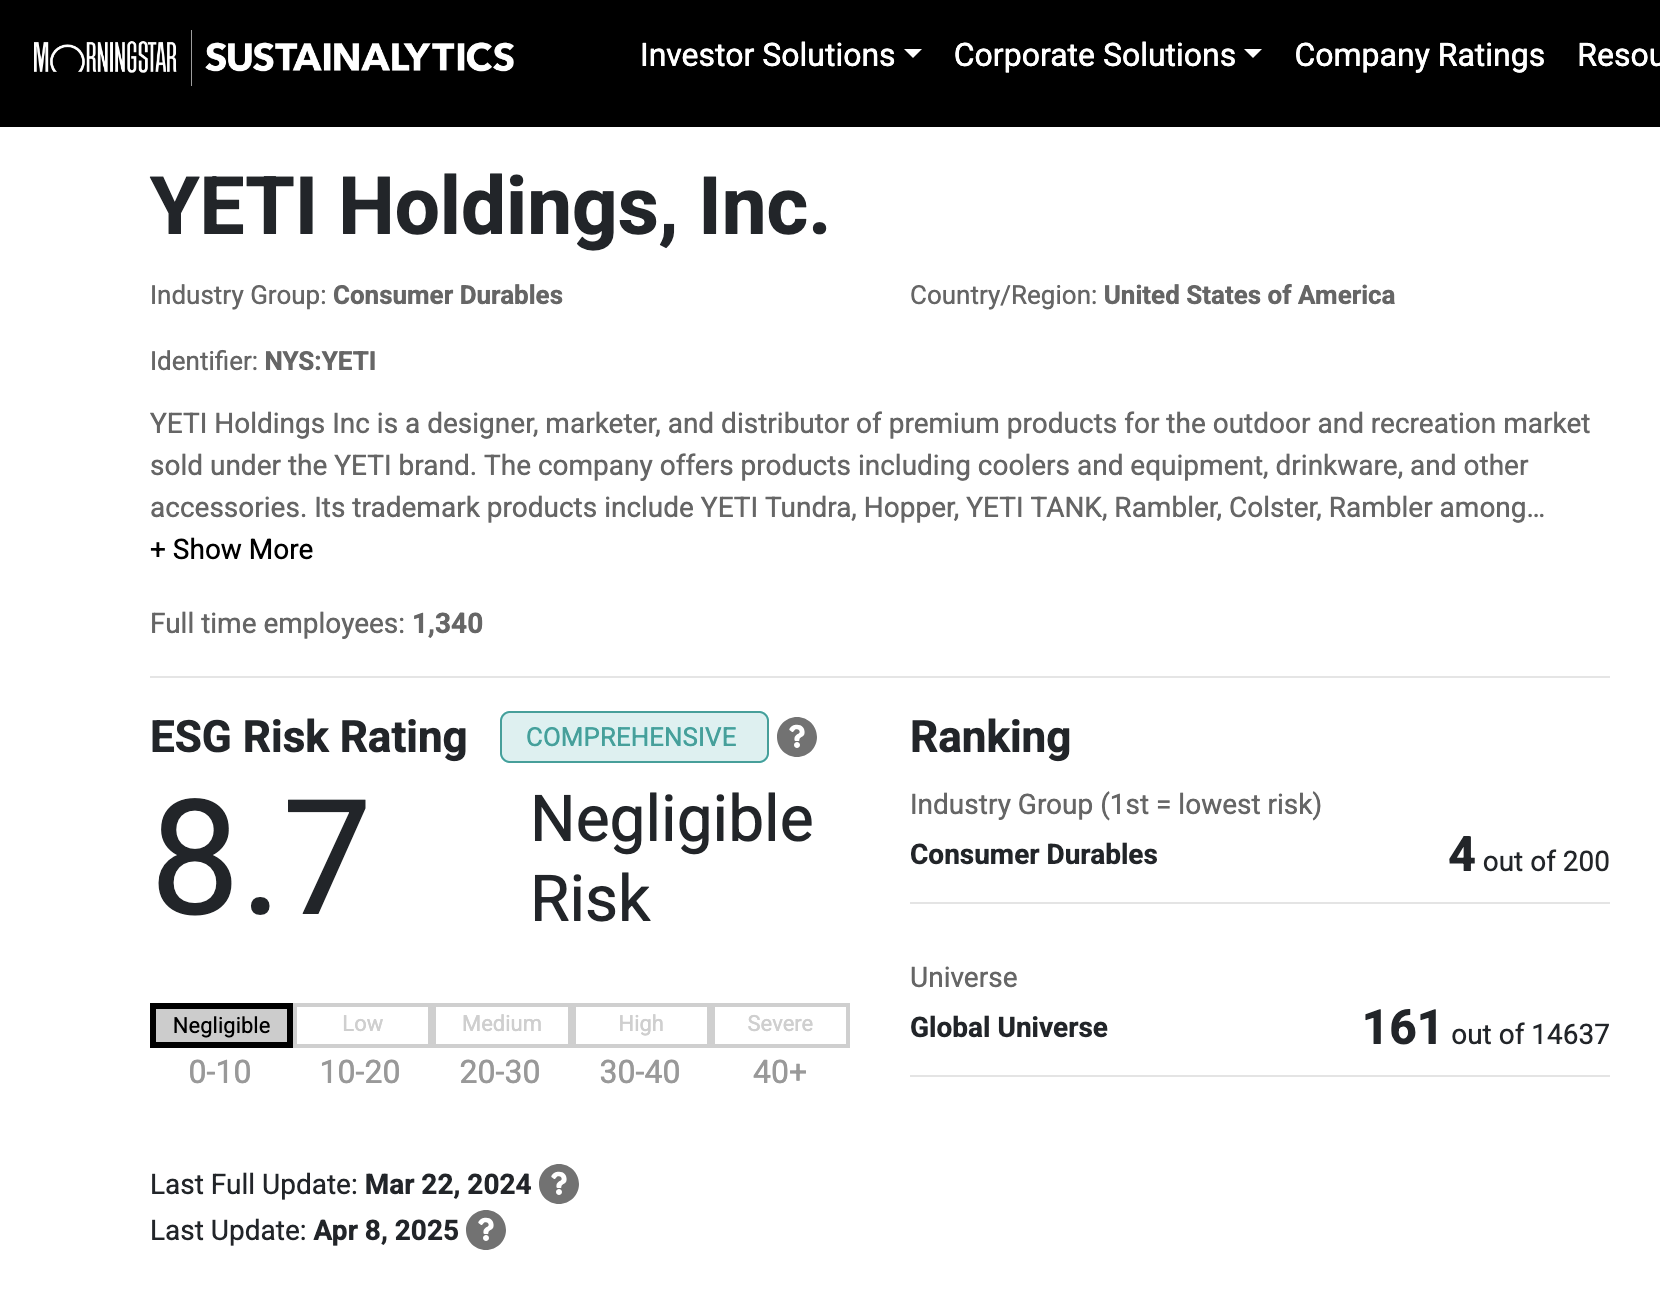Click the 30-40 range label
1660x1290 pixels.
(x=640, y=1072)
